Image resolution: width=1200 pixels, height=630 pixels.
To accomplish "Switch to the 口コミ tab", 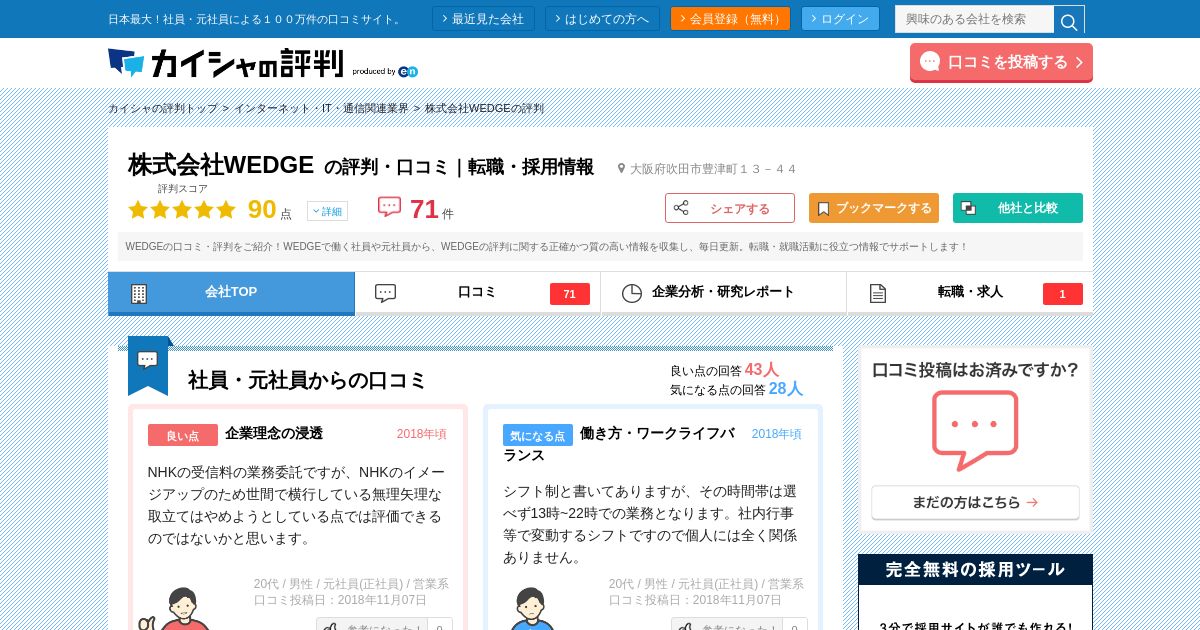I will click(x=477, y=292).
